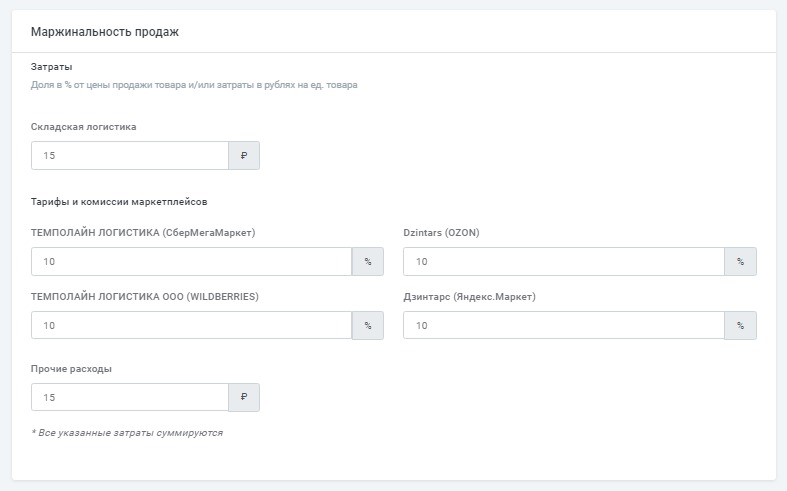Click the ruble unit next to Складская логистика
The width and height of the screenshot is (787, 491).
pos(244,156)
